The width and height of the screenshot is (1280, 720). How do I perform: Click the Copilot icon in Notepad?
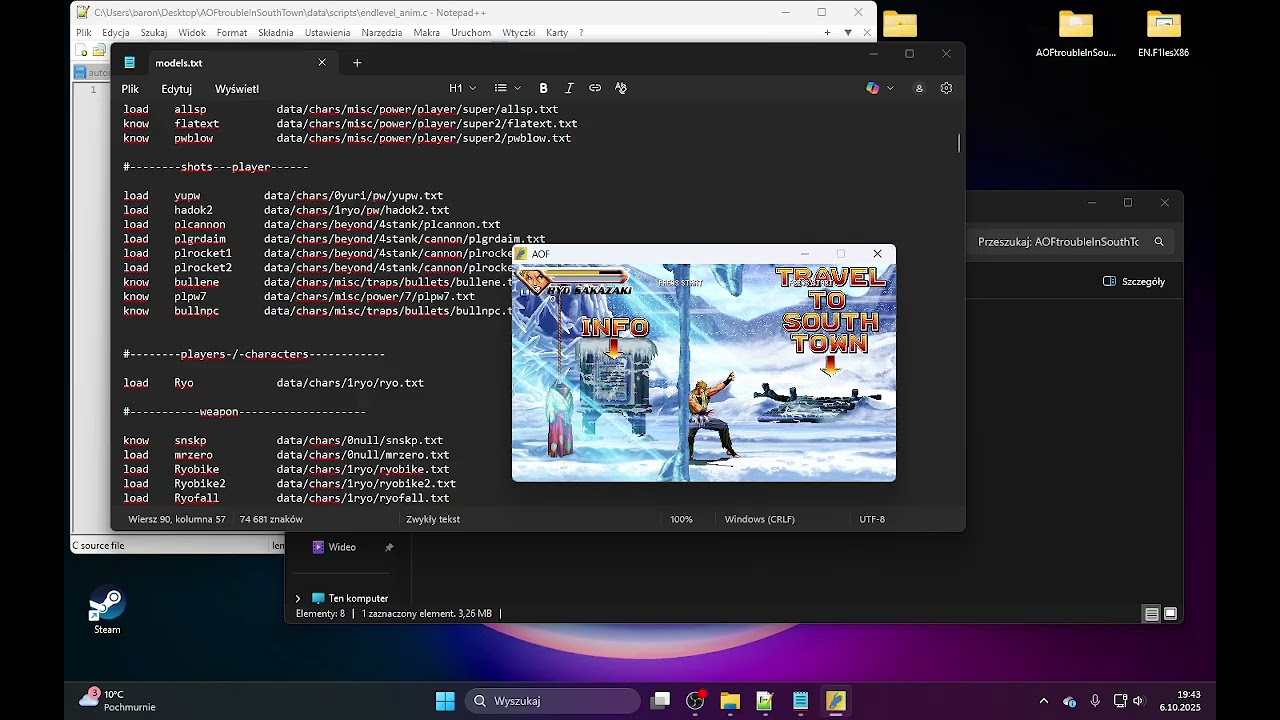tap(873, 88)
